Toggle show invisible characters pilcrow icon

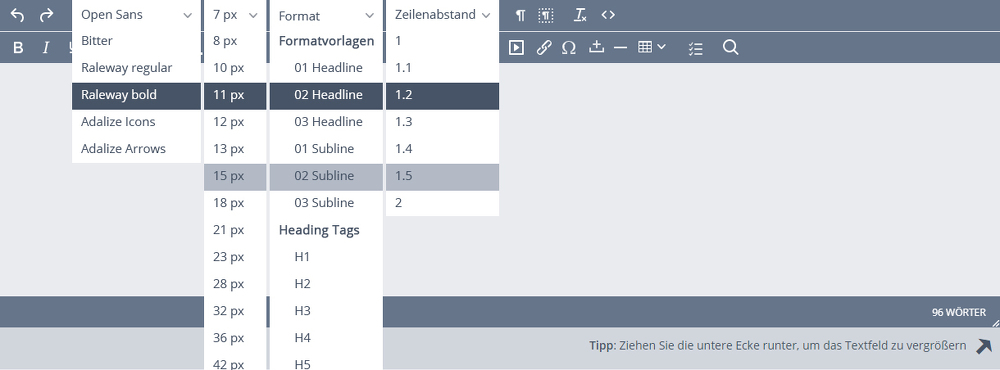pos(520,15)
